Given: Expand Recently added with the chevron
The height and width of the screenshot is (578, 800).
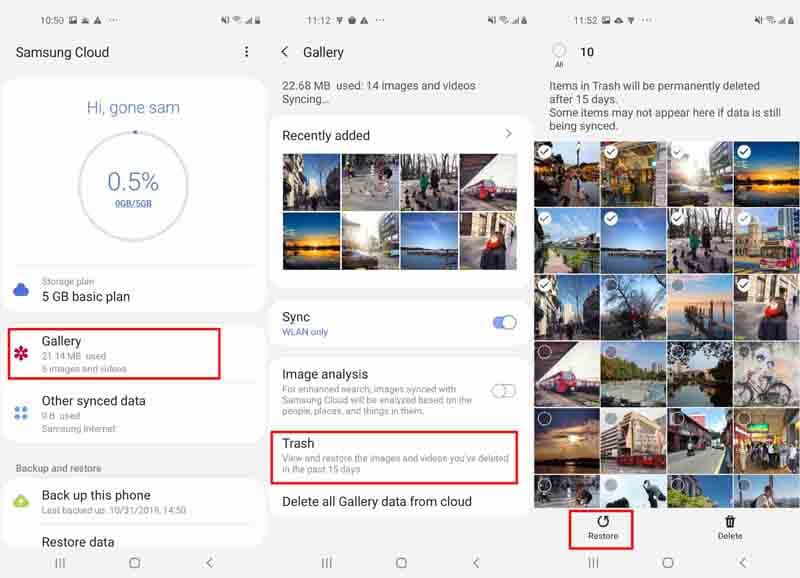Looking at the screenshot, I should 508,134.
